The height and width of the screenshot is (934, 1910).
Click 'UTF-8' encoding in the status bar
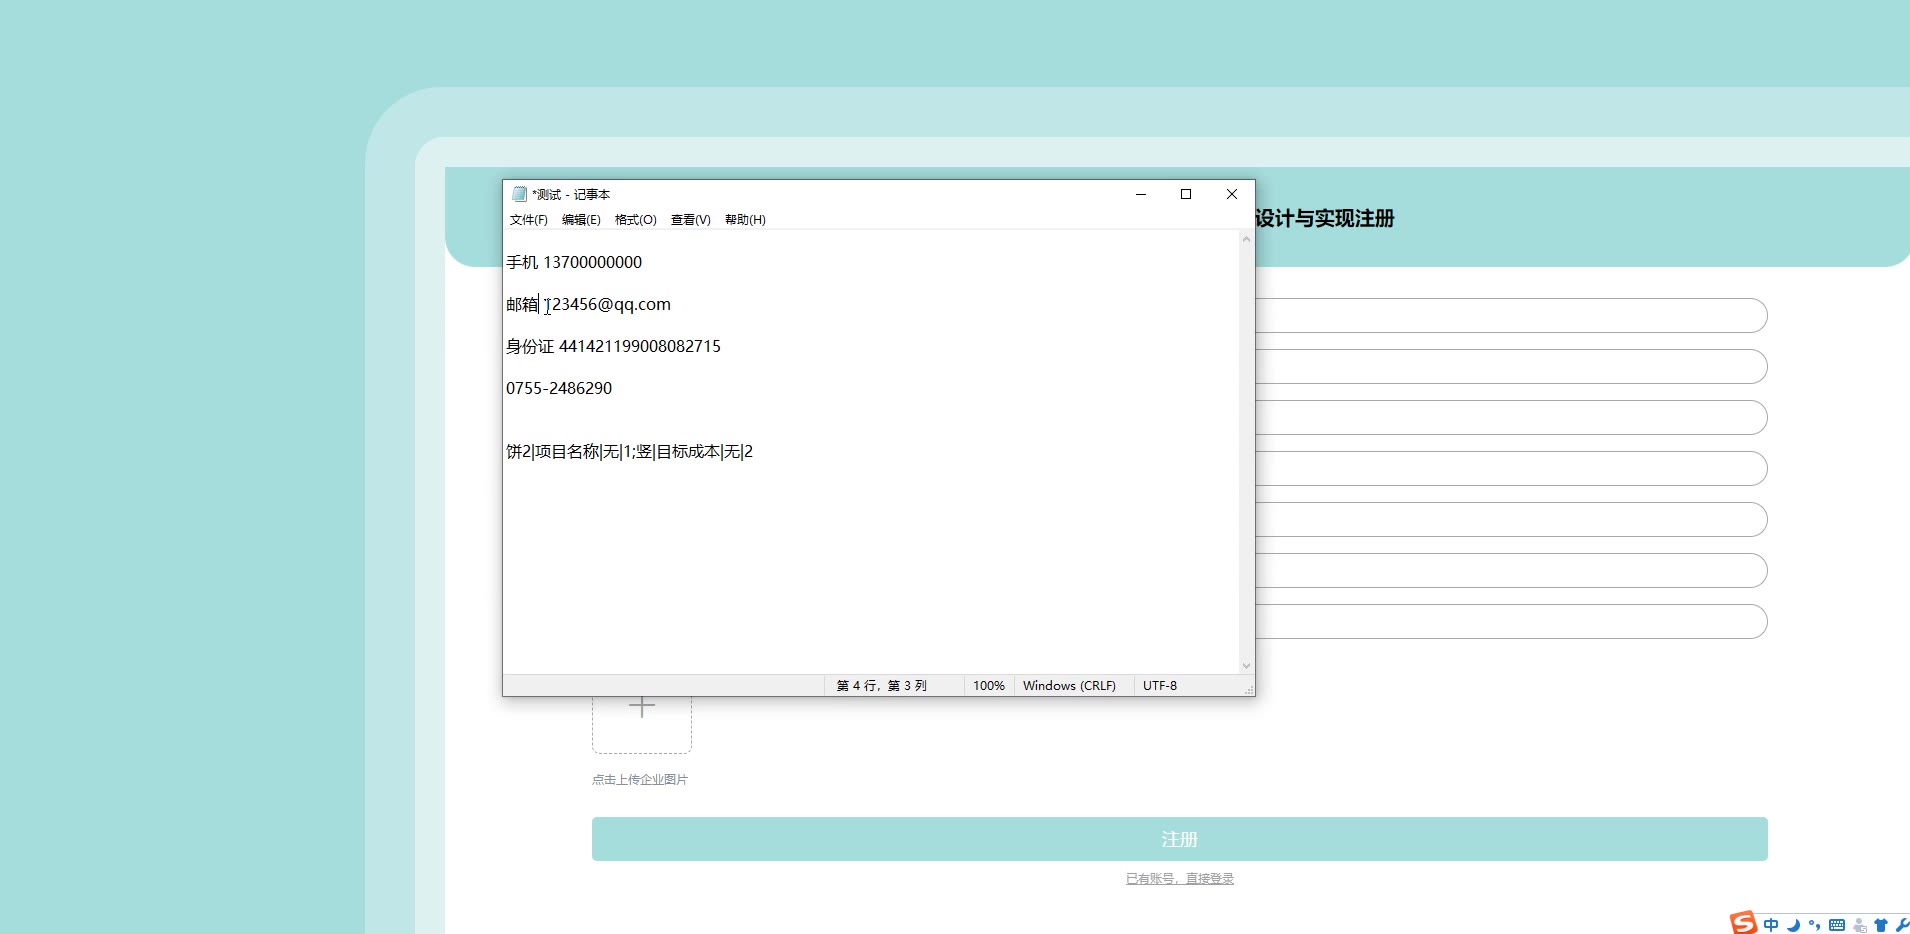(x=1160, y=686)
